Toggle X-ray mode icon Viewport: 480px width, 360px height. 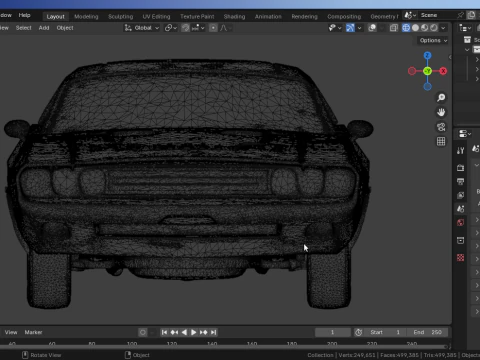click(x=394, y=28)
